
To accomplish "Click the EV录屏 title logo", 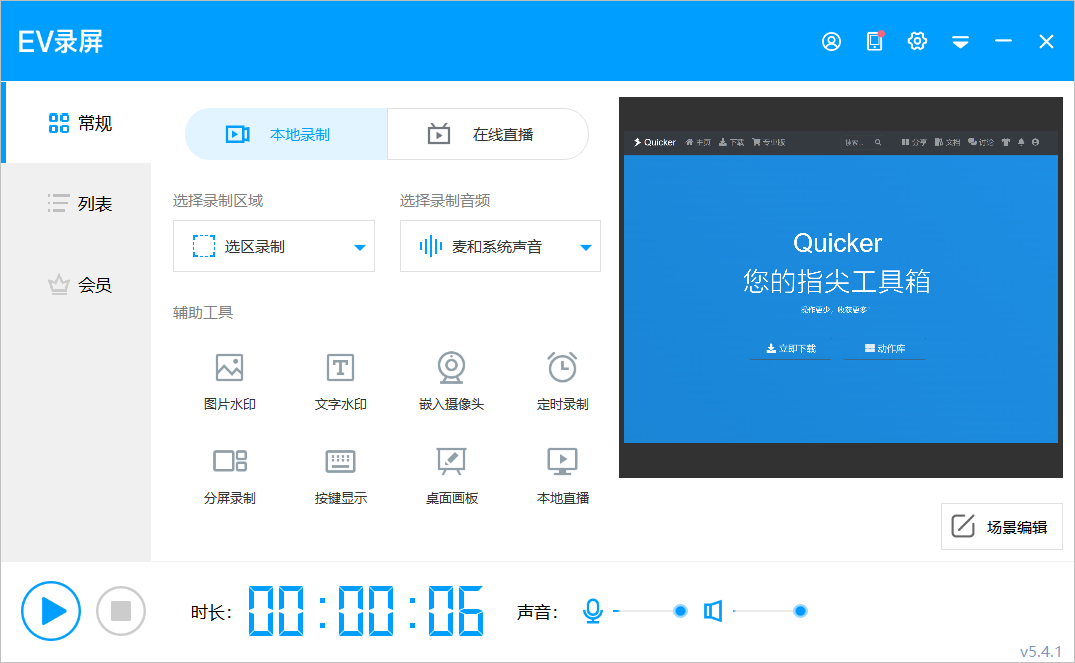I will (60, 42).
